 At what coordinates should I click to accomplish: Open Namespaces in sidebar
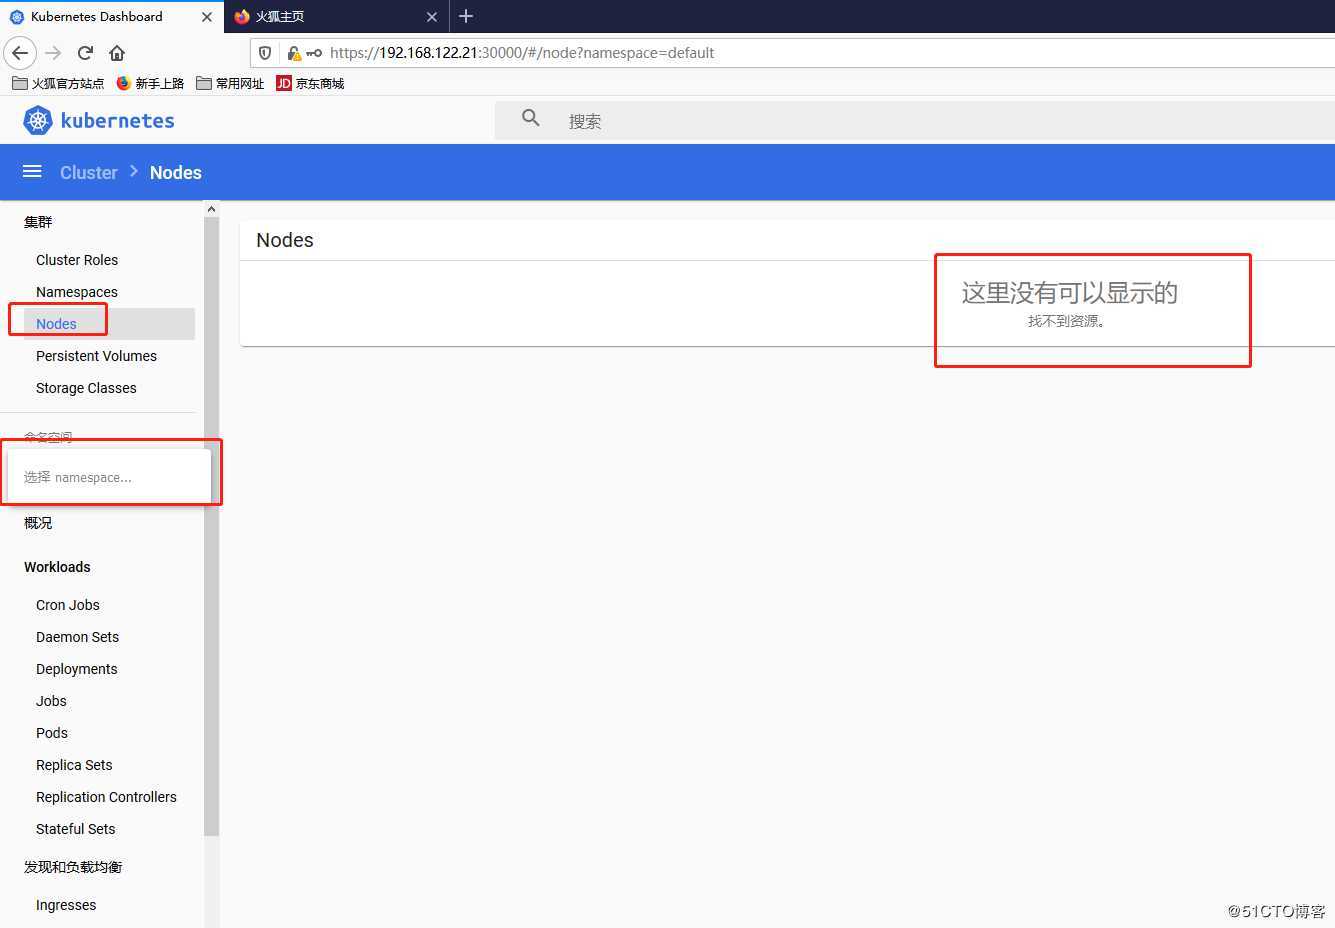click(77, 292)
